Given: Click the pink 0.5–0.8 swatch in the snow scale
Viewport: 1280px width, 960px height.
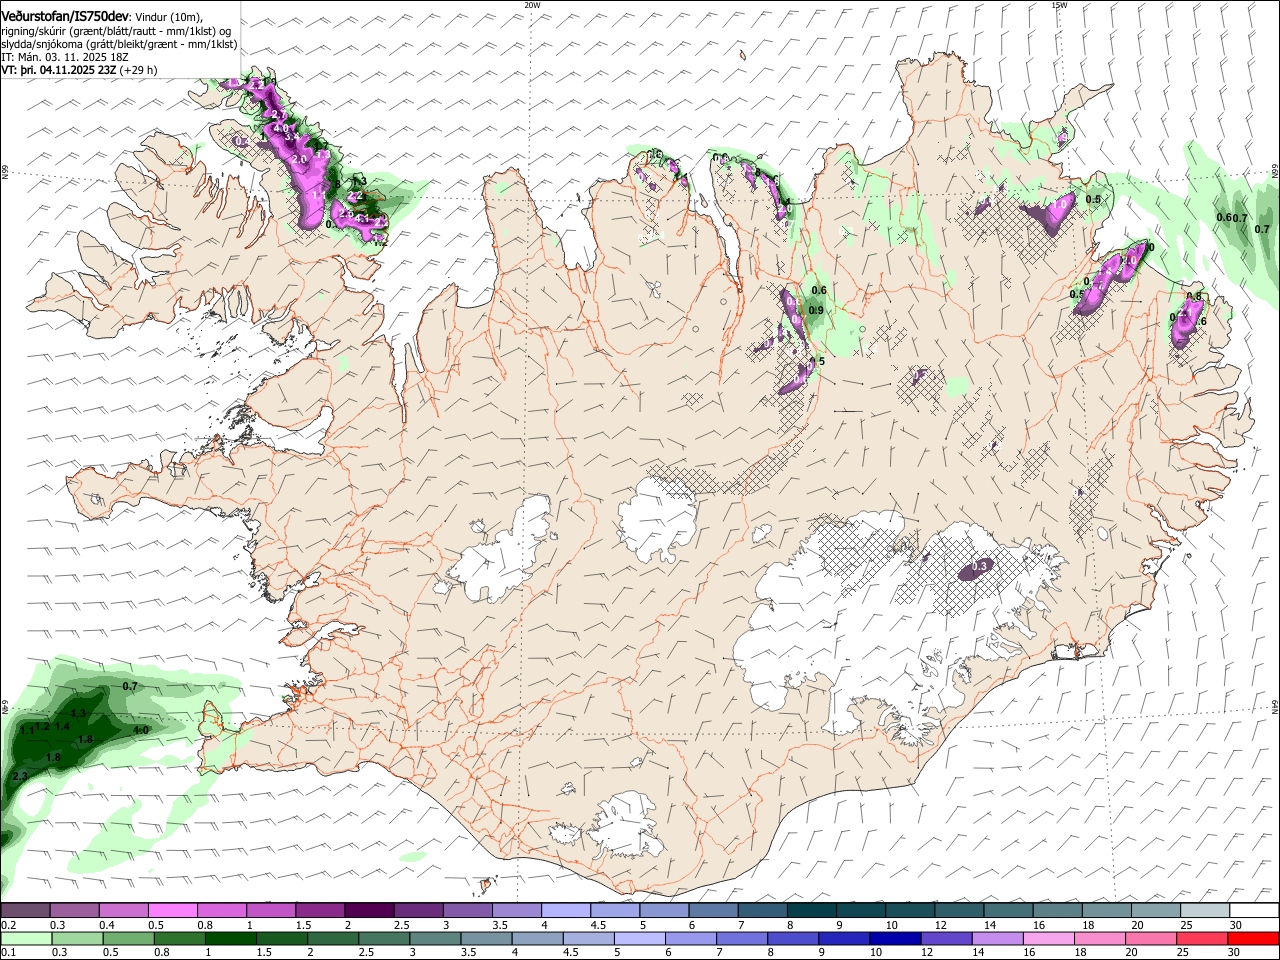Looking at the screenshot, I should (x=173, y=910).
